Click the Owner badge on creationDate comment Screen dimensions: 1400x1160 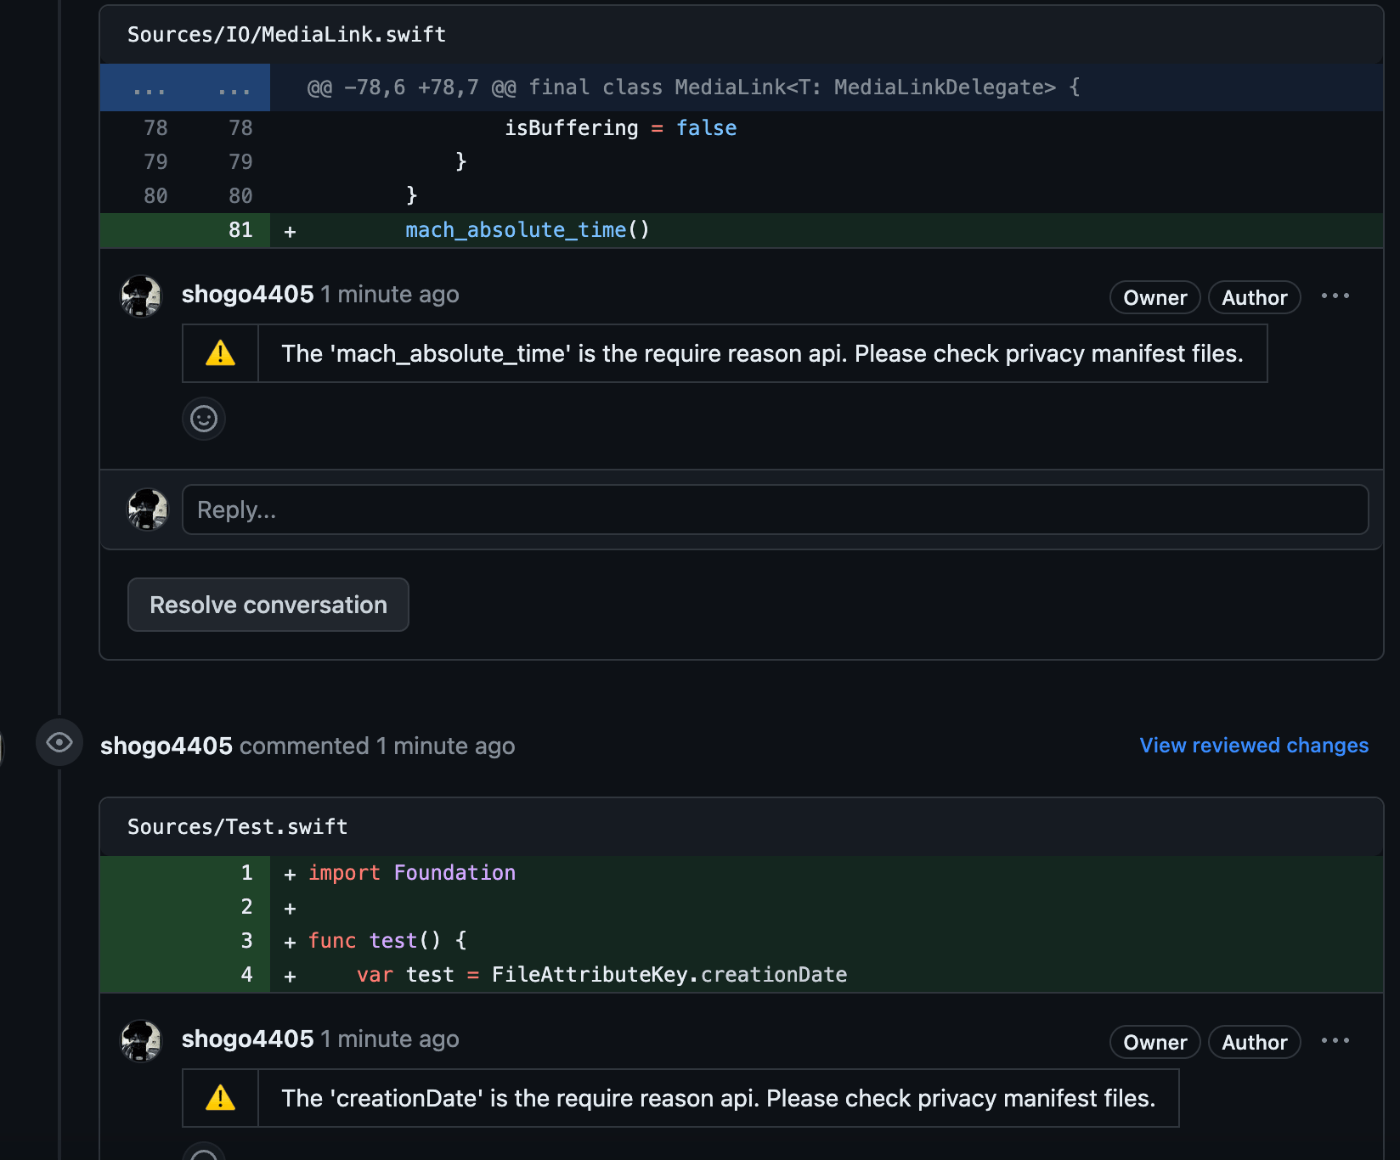[x=1154, y=1042]
